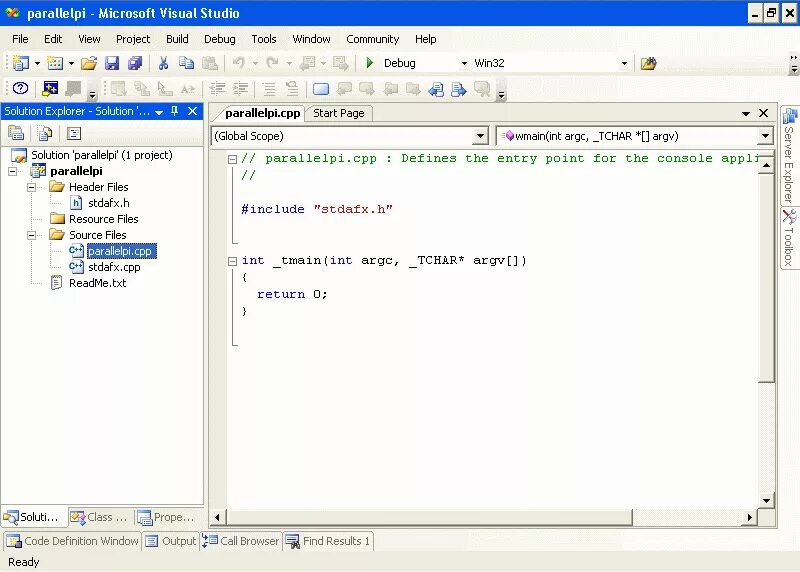The width and height of the screenshot is (800, 572).
Task: Open the Code Definition Window tab
Action: 72,541
